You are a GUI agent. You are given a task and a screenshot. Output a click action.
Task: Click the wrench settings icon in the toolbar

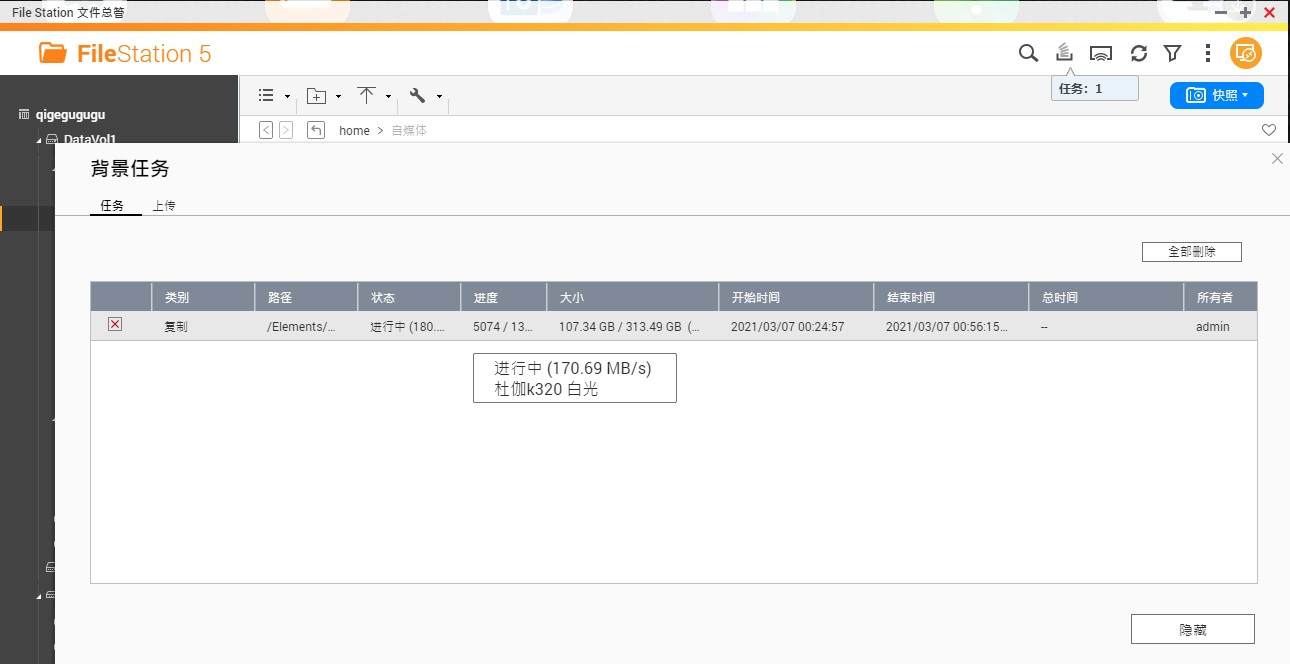(x=418, y=95)
